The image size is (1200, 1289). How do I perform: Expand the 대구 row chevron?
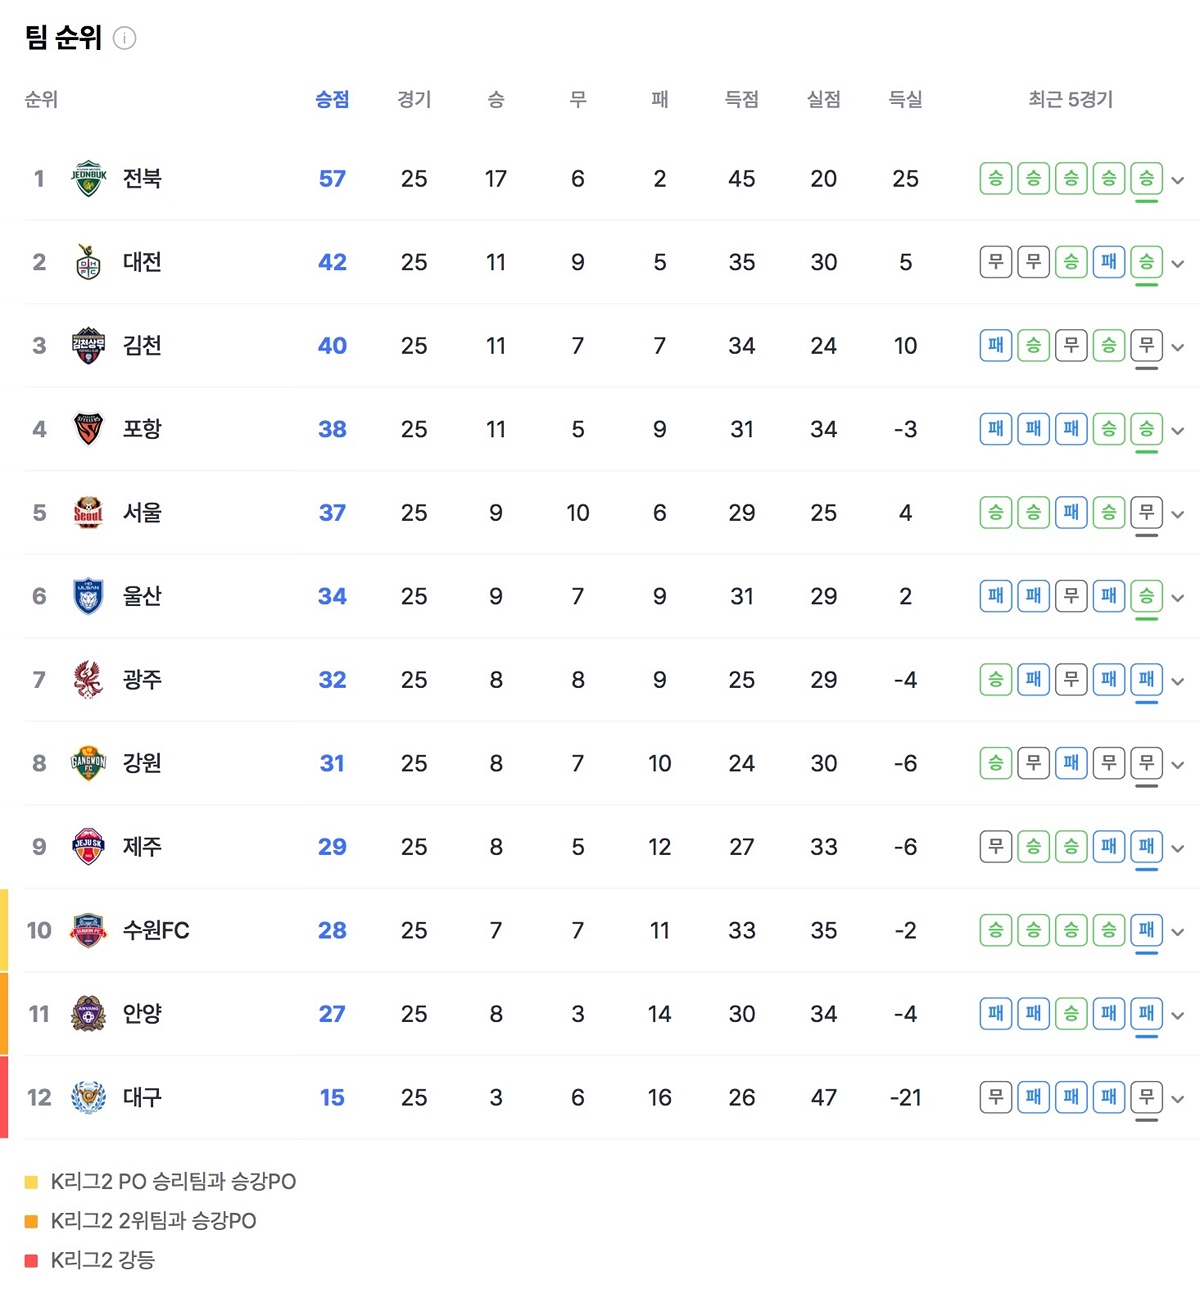coord(1178,1099)
